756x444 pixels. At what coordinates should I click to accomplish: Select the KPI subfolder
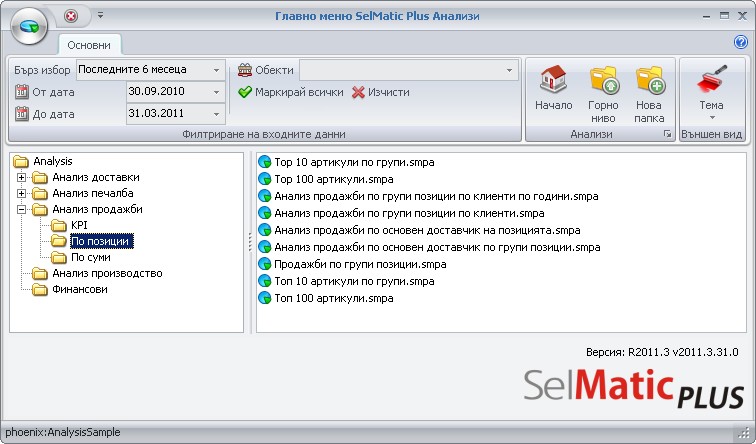coord(79,225)
